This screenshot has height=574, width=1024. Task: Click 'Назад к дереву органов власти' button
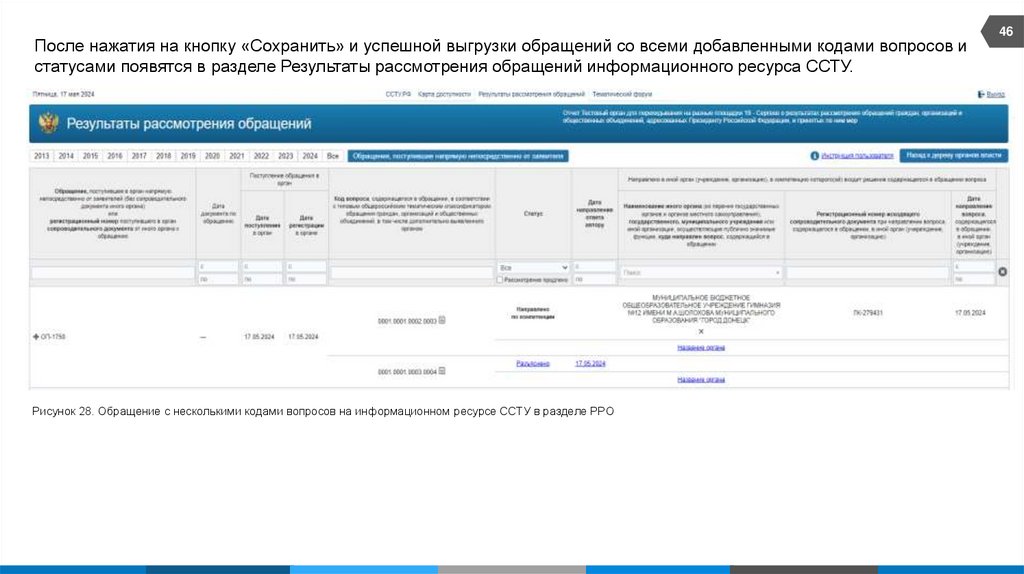pyautogui.click(x=953, y=155)
